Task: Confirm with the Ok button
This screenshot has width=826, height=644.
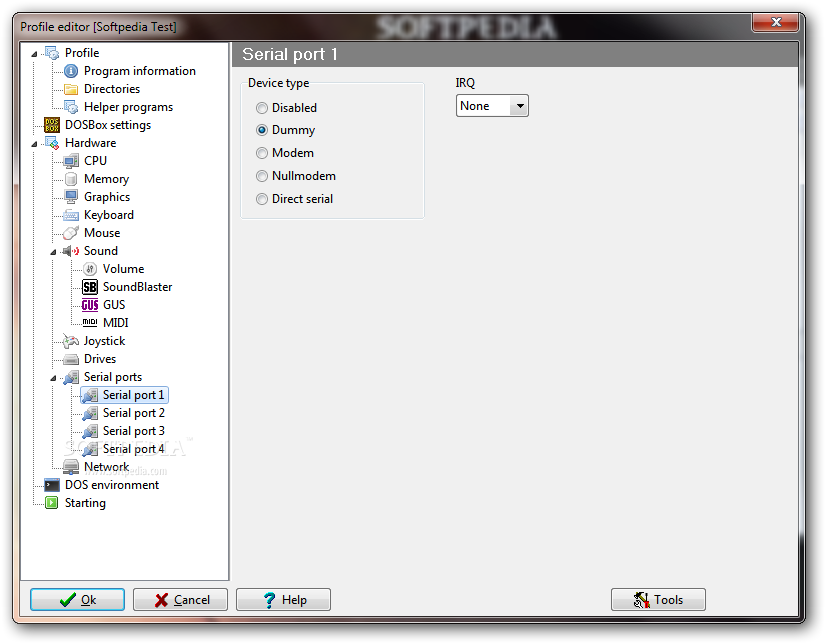Action: tap(77, 600)
